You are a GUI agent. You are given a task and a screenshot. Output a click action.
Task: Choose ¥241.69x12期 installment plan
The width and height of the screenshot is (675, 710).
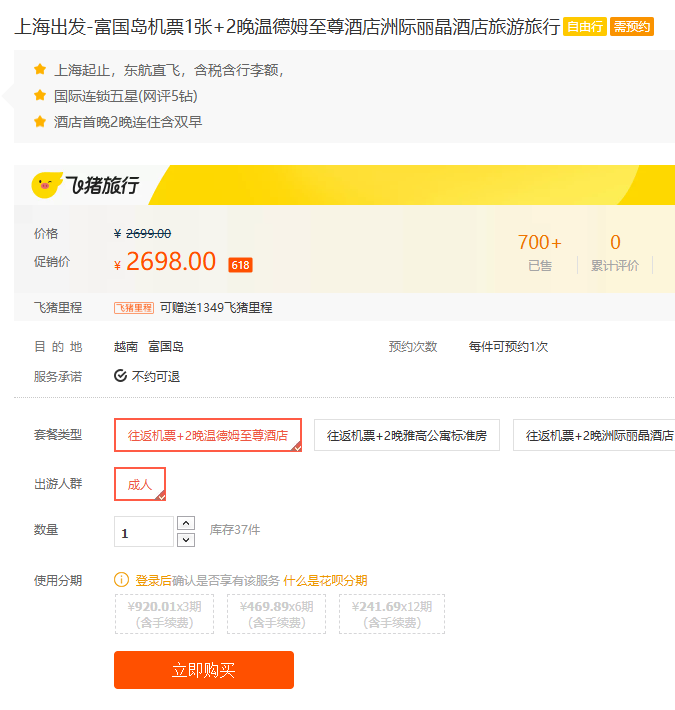[x=392, y=614]
